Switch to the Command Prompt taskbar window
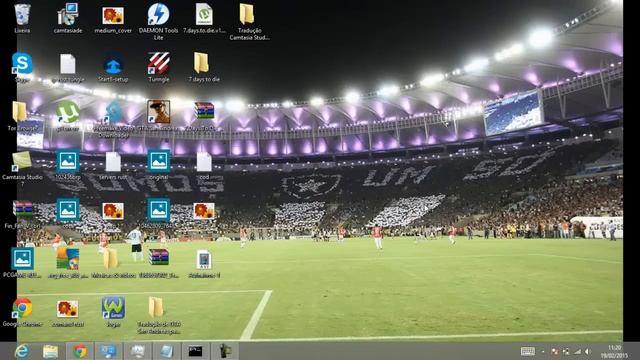 (x=195, y=351)
